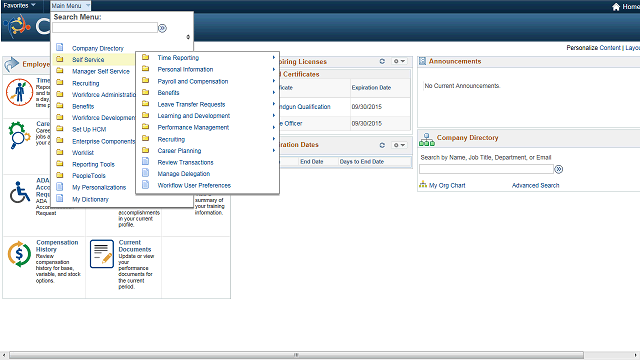This screenshot has height=360, width=640.
Task: Run the Search Menu go arrow icon
Action: pyautogui.click(x=162, y=28)
